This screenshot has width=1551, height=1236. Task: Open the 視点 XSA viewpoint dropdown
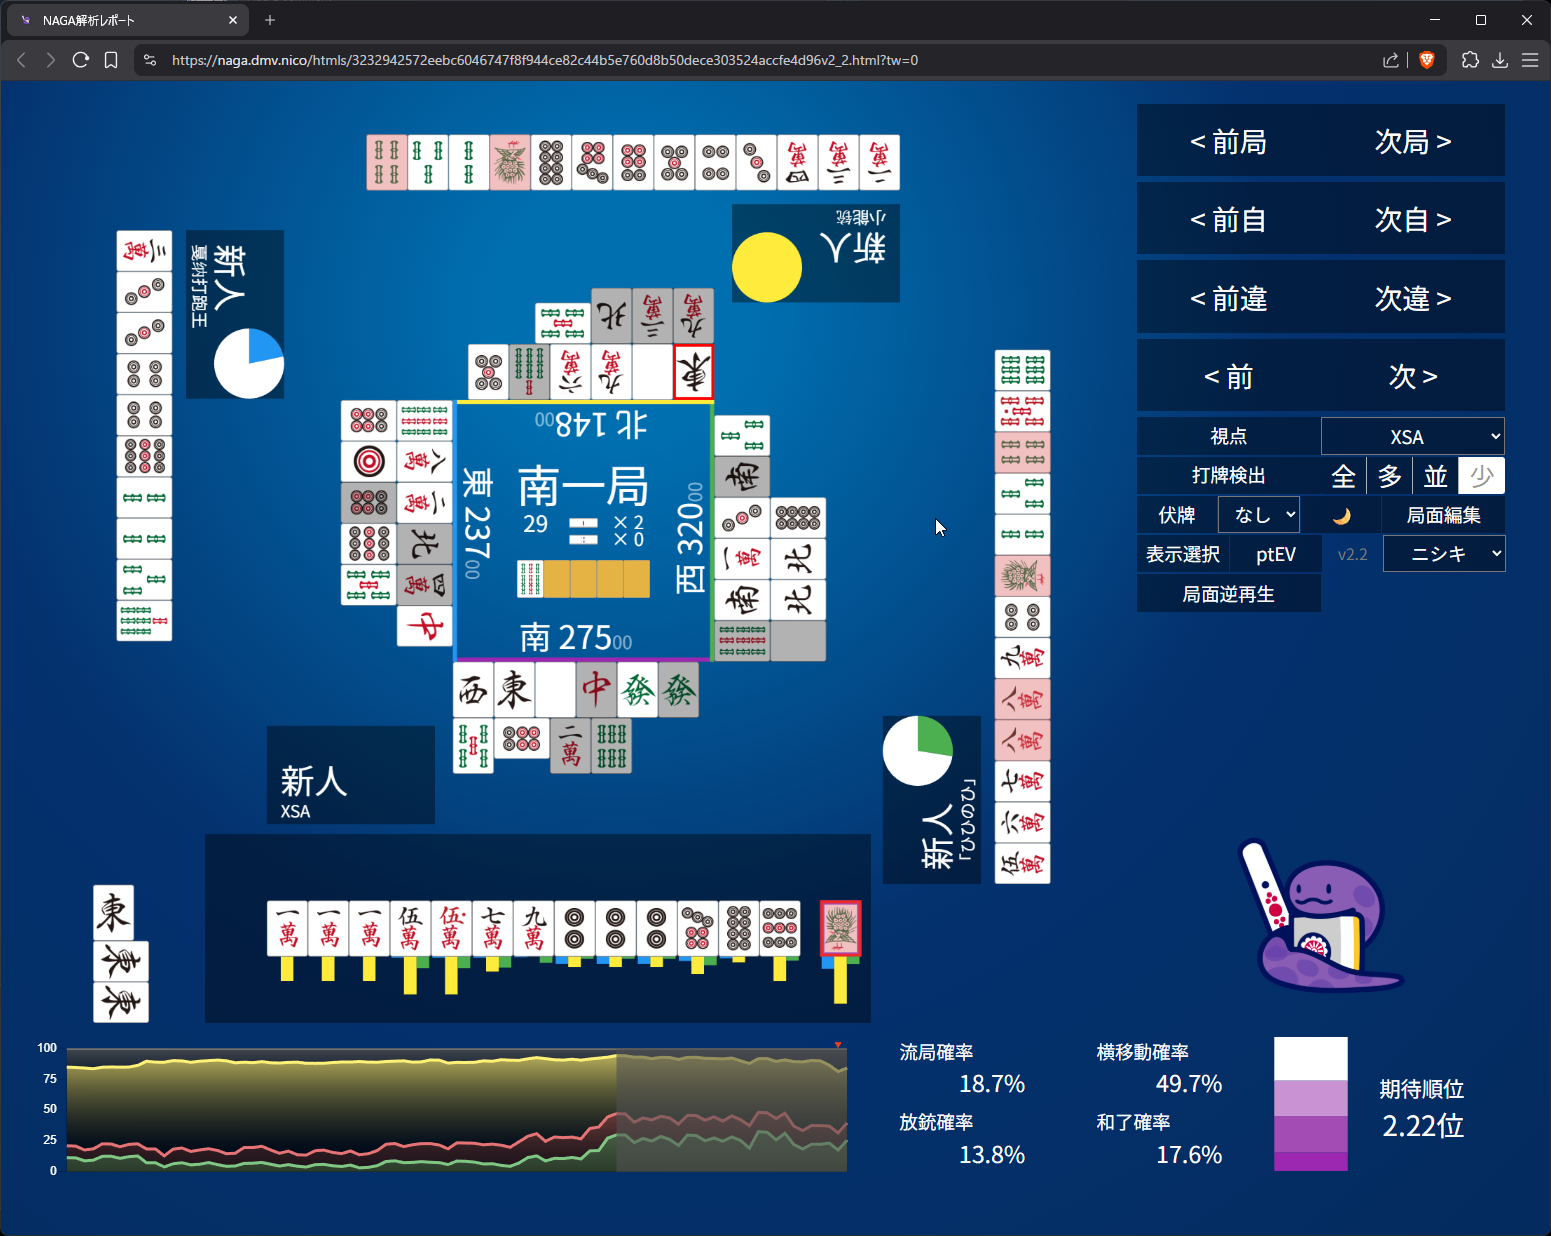pyautogui.click(x=1412, y=437)
